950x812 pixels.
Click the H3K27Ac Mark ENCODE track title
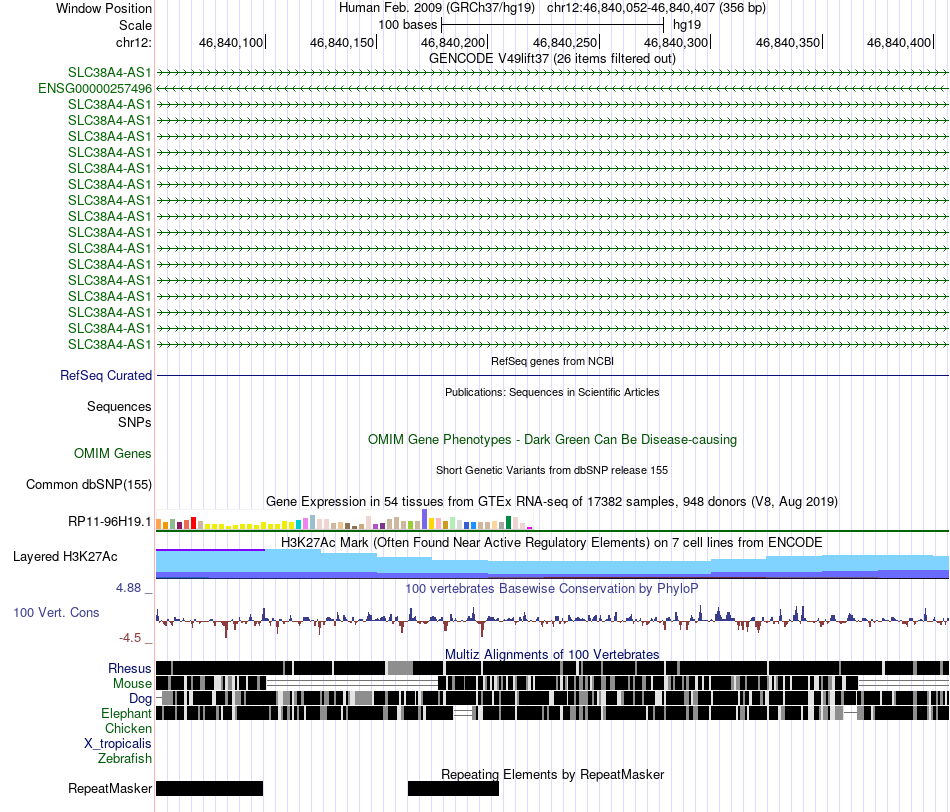(552, 542)
